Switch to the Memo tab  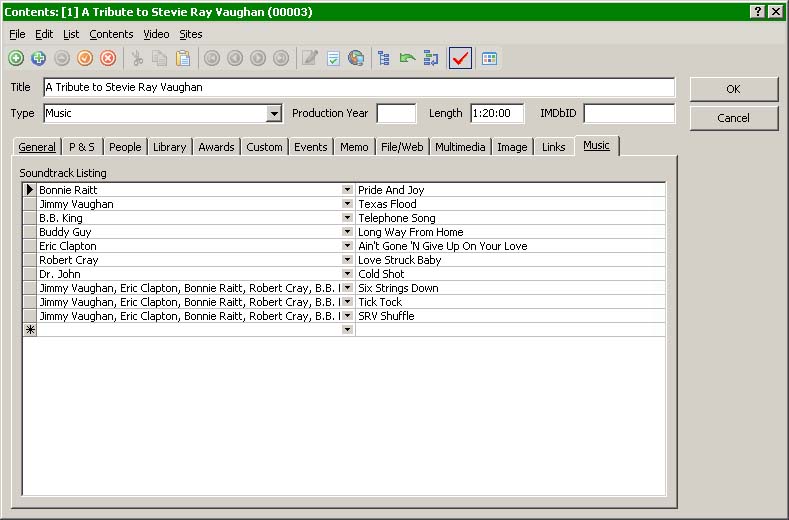click(x=354, y=147)
